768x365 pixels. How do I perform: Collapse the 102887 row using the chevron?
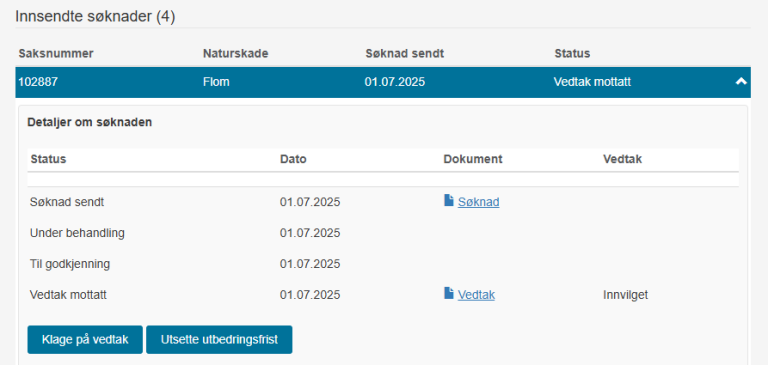pos(741,81)
